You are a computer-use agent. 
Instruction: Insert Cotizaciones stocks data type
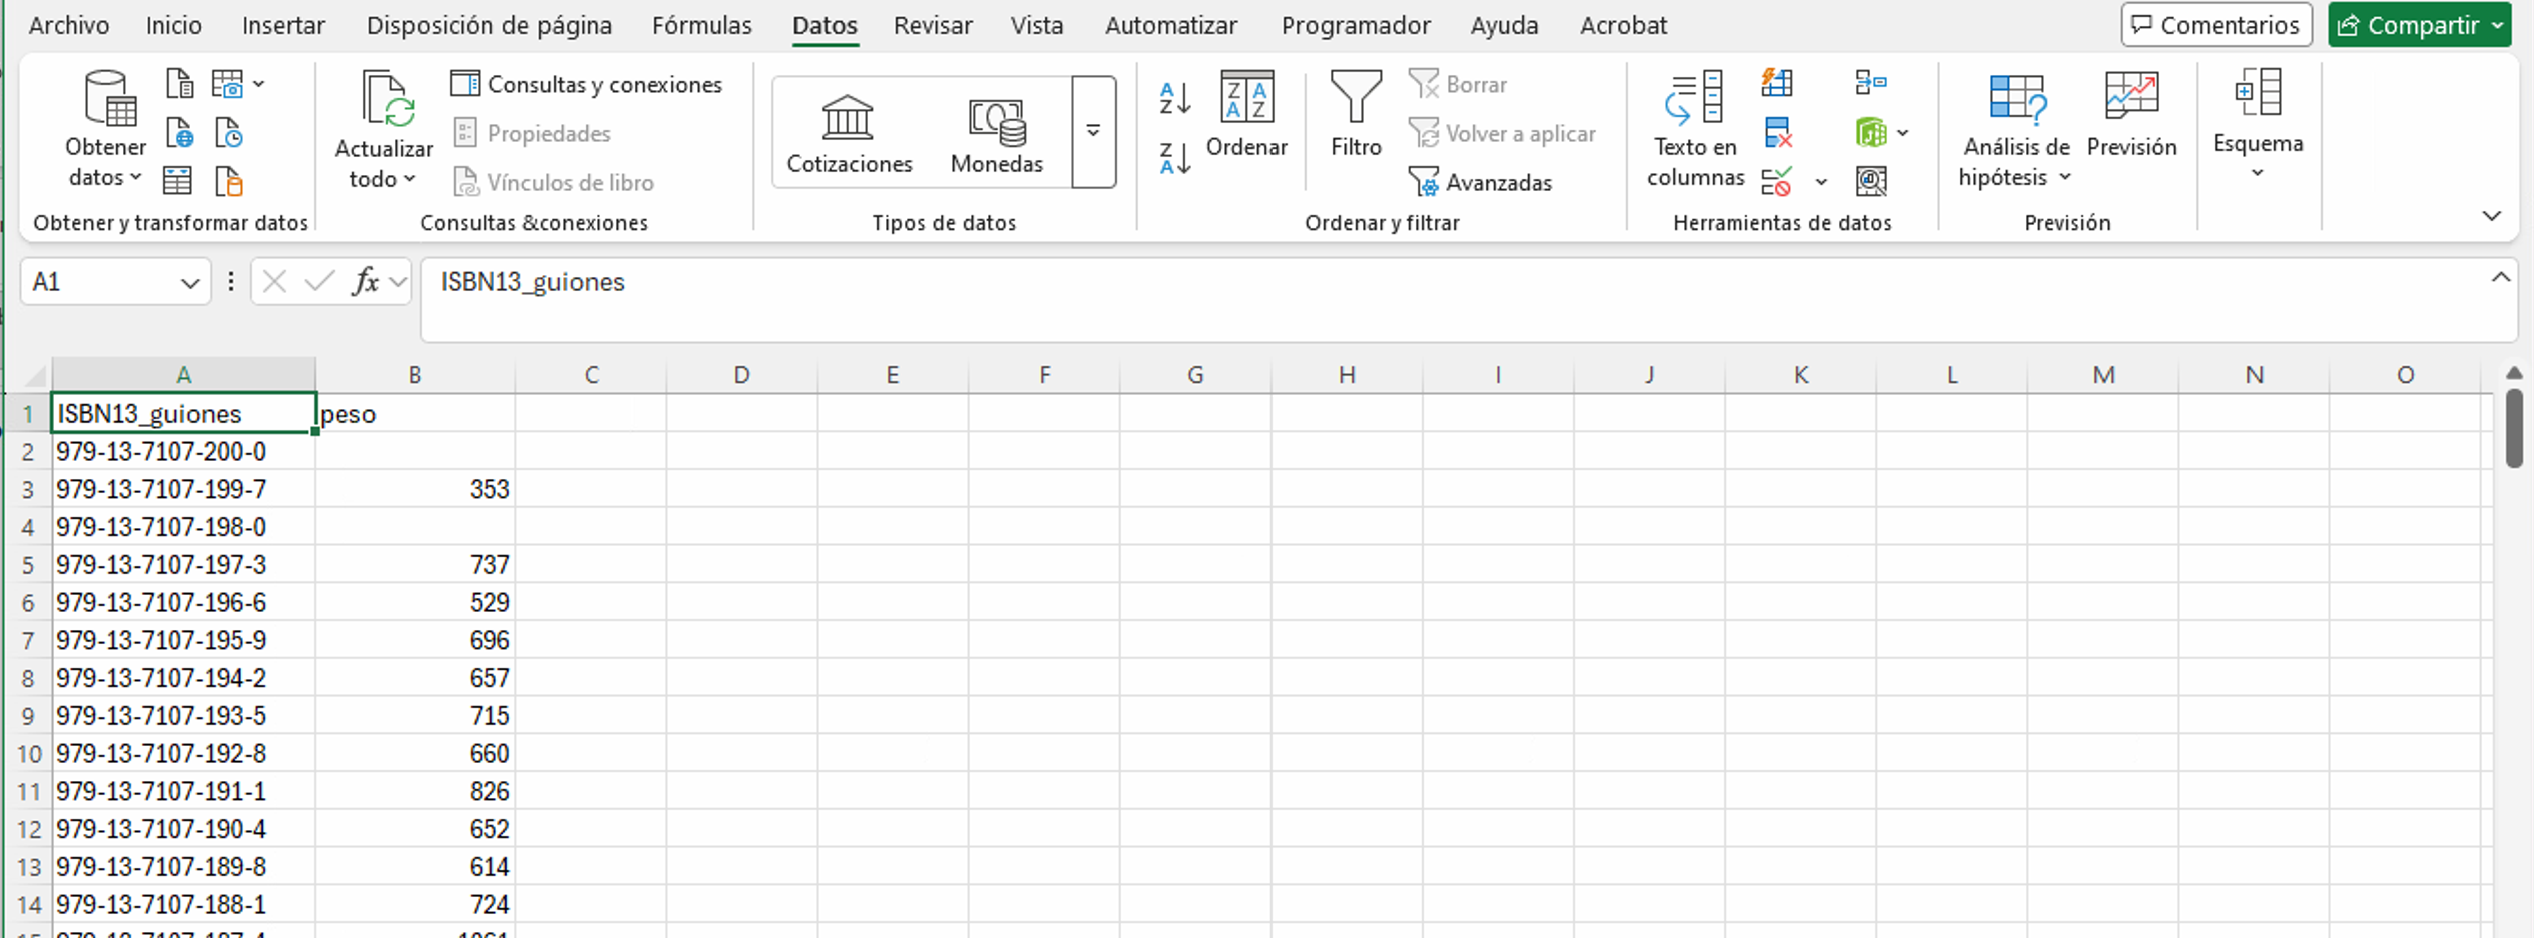(849, 133)
